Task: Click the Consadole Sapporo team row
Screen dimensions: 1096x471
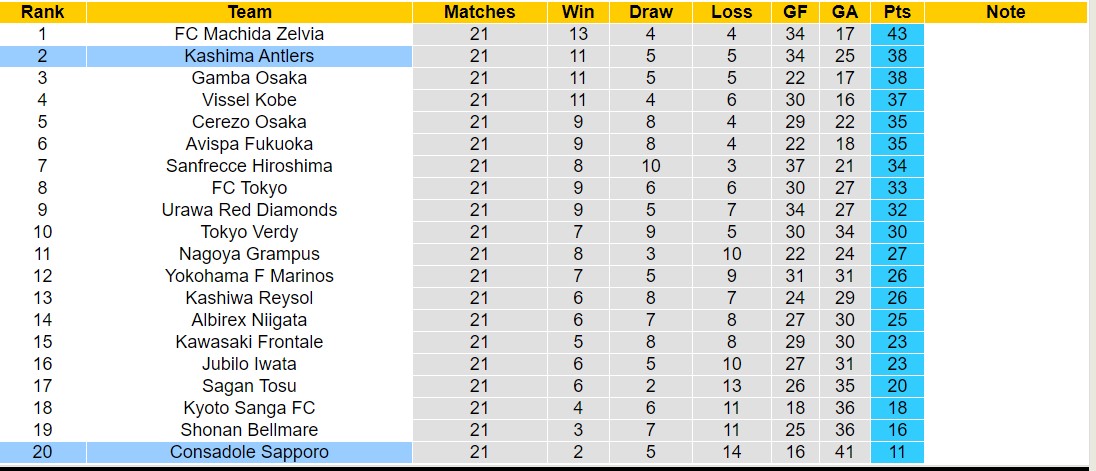Action: coord(249,452)
